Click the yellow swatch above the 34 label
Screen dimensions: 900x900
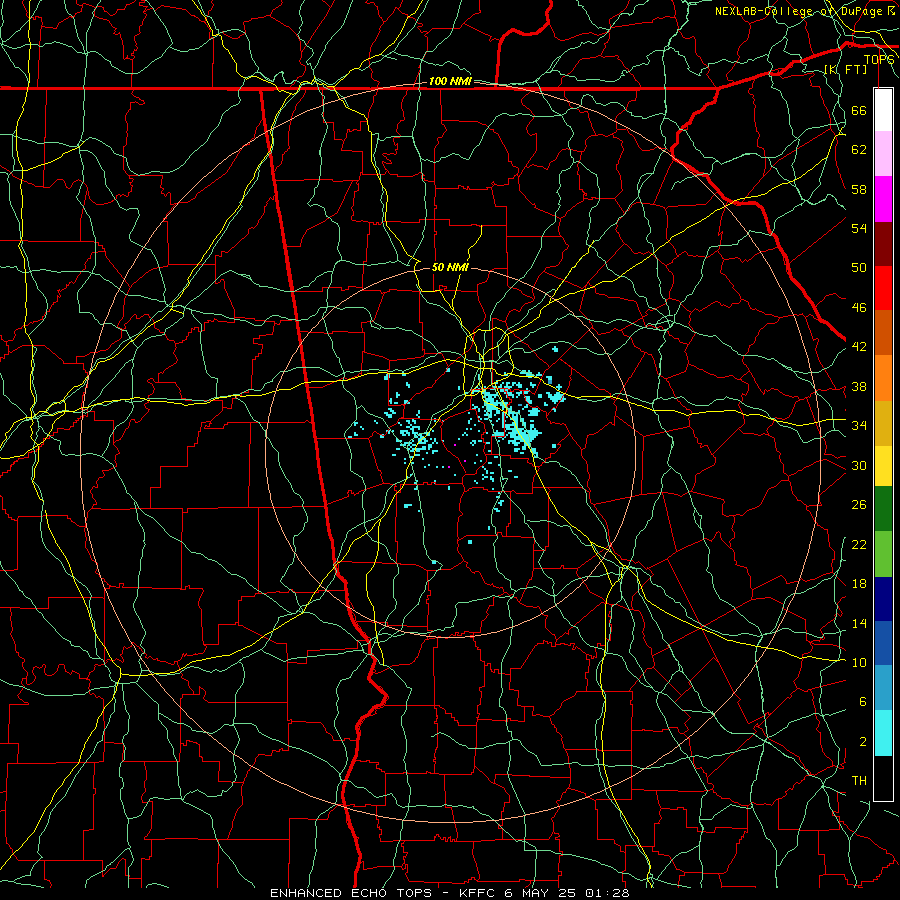tap(883, 466)
